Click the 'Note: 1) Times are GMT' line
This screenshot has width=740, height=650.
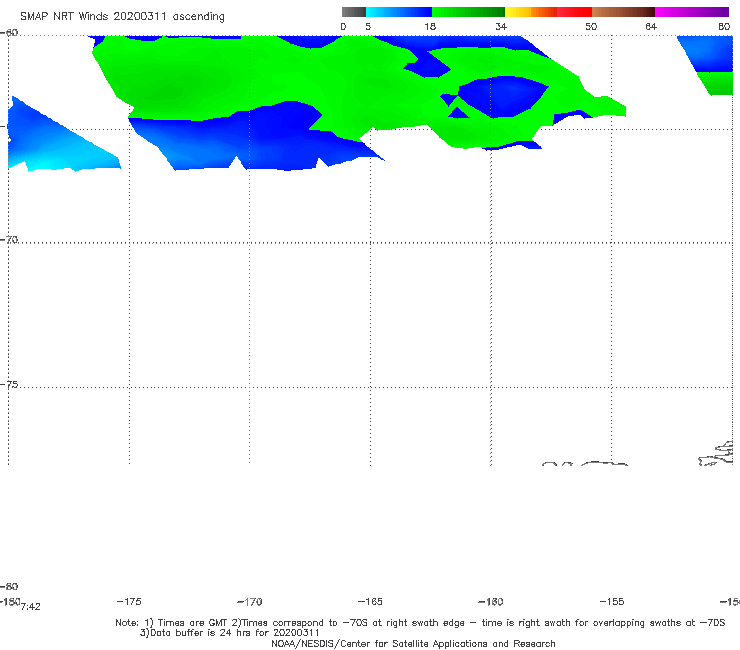[x=420, y=623]
